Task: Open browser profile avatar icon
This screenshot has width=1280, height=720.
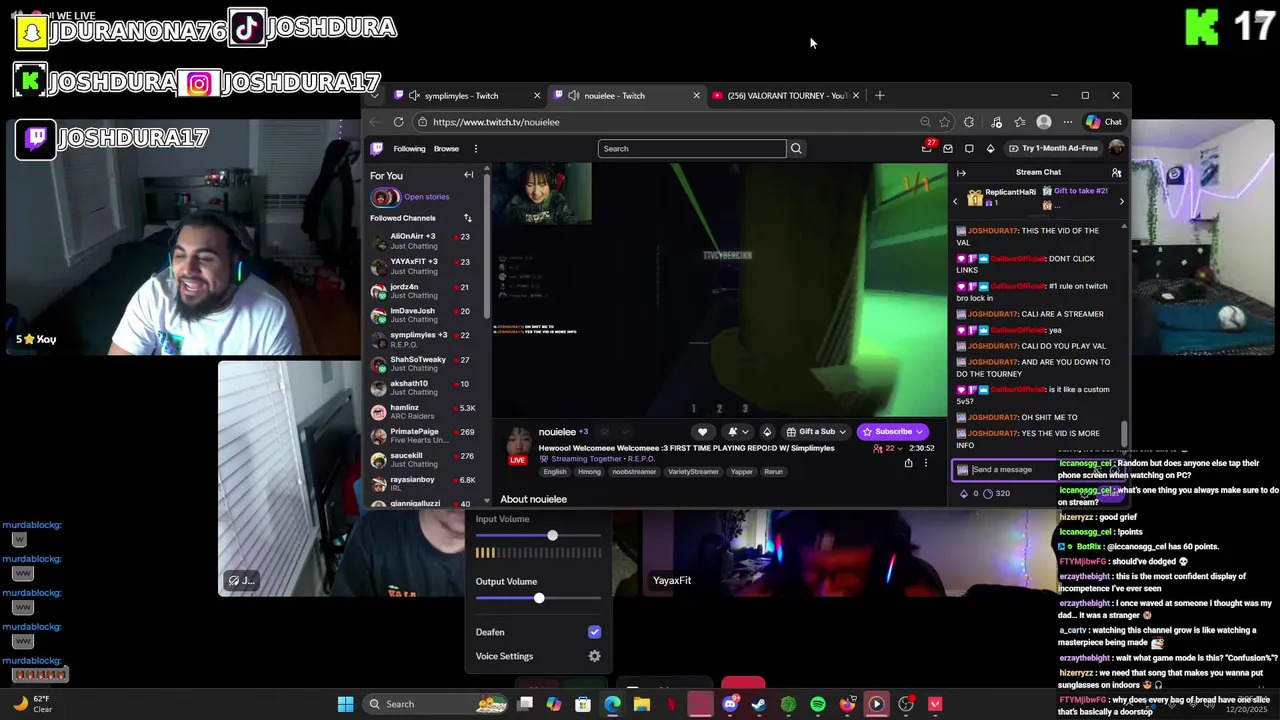Action: (1044, 122)
